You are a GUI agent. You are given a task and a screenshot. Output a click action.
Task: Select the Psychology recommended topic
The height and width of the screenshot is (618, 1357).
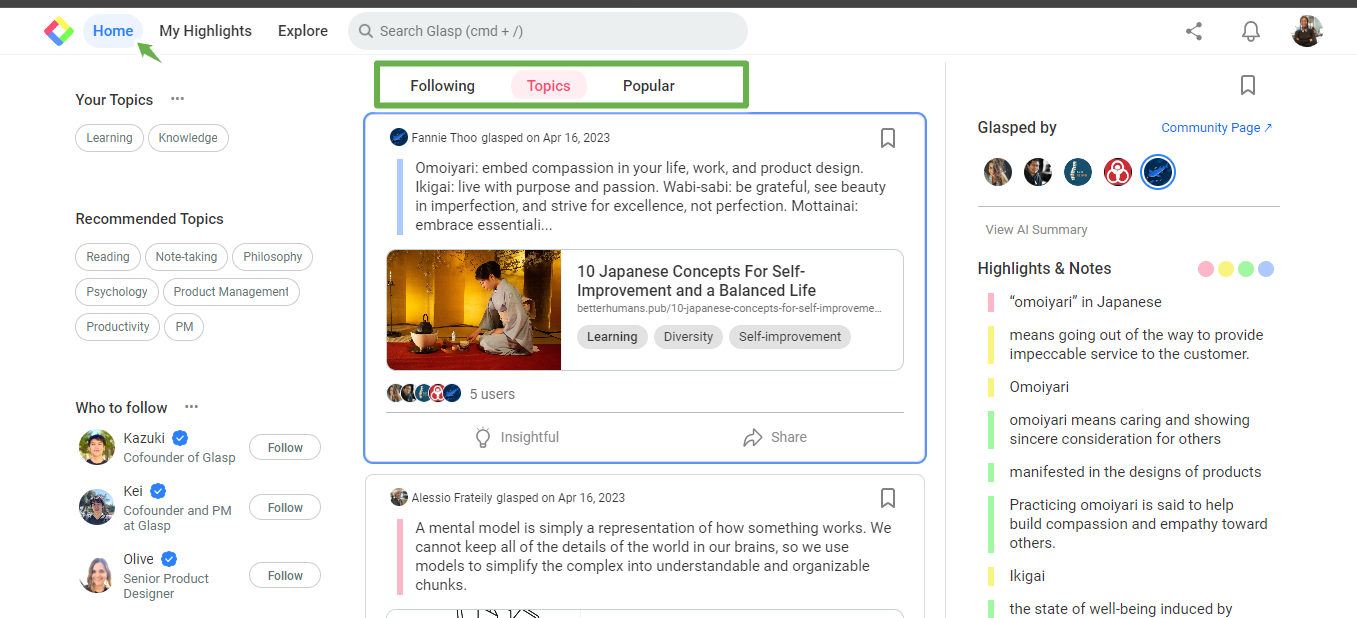[117, 292]
